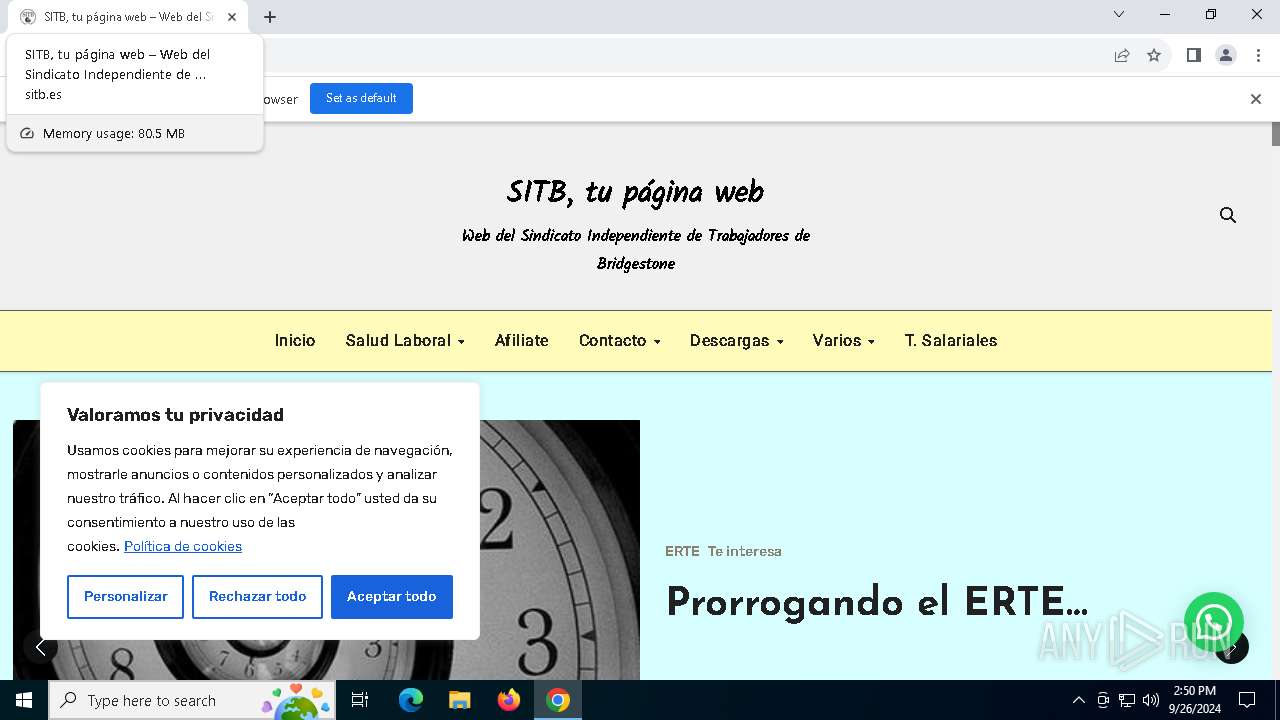Launch Microsoft Edge from taskbar
Viewport: 1280px width, 720px height.
coord(411,700)
